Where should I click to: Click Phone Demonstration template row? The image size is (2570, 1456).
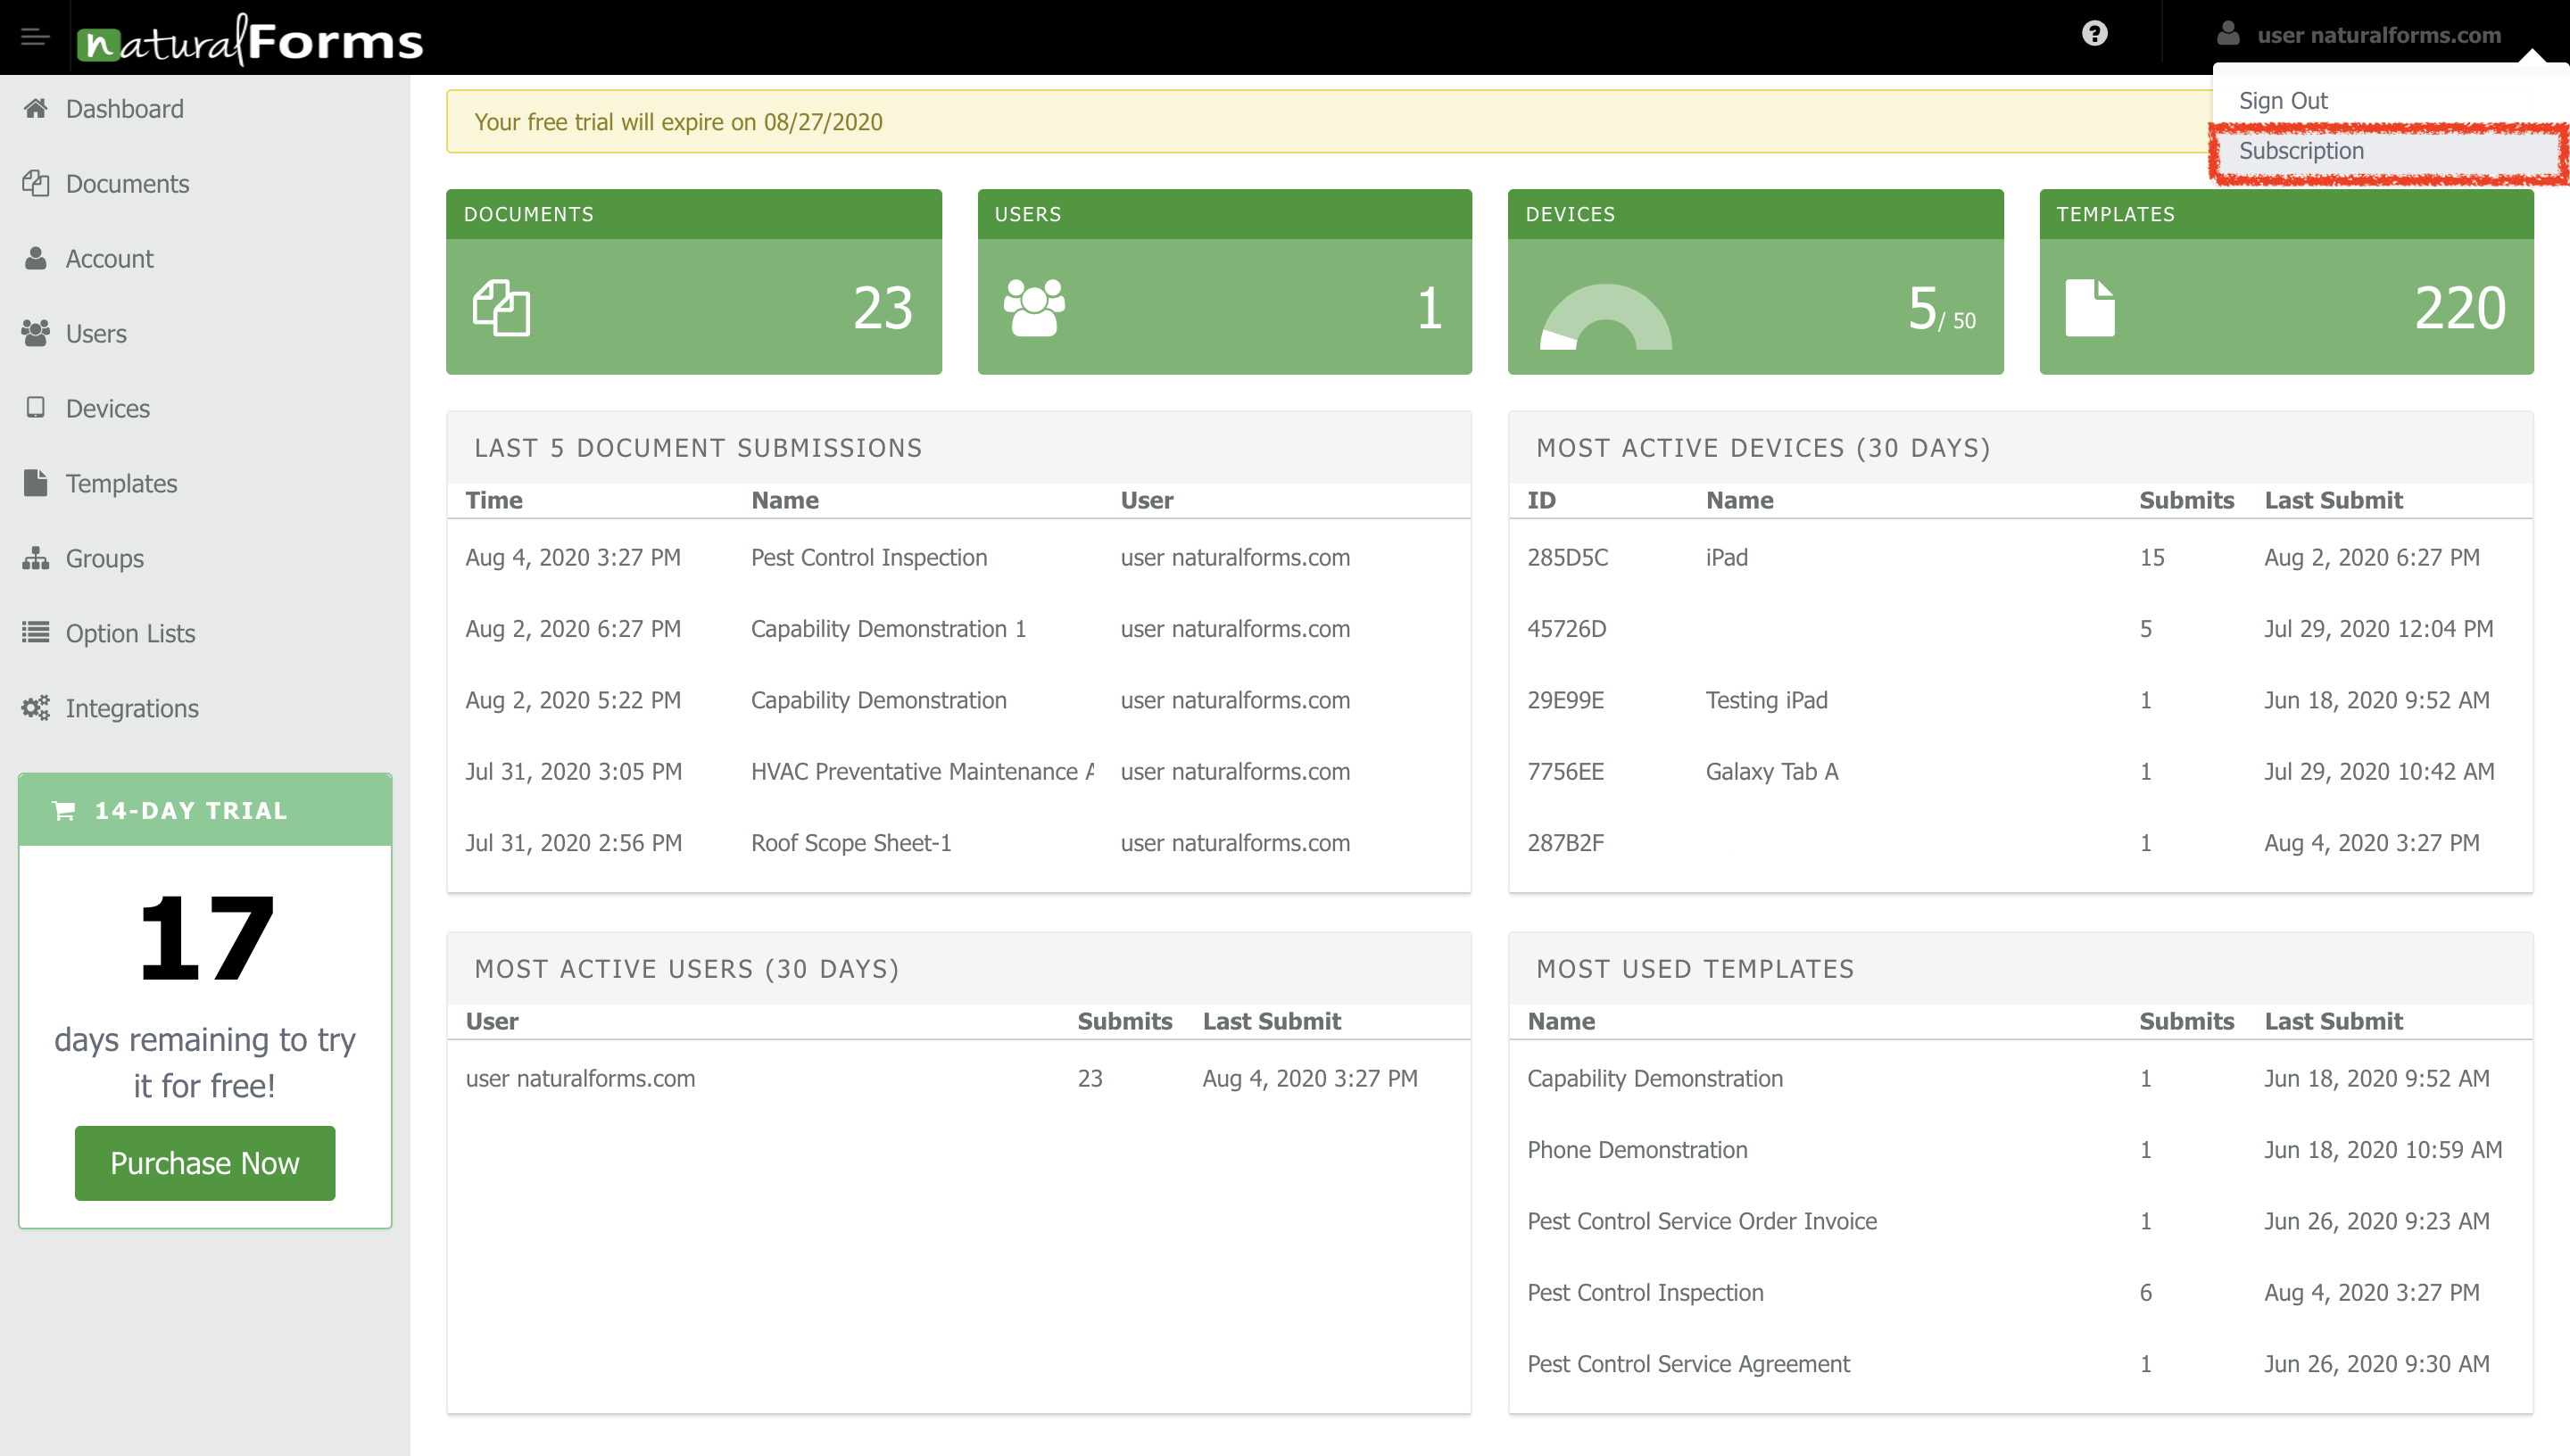tap(2020, 1150)
